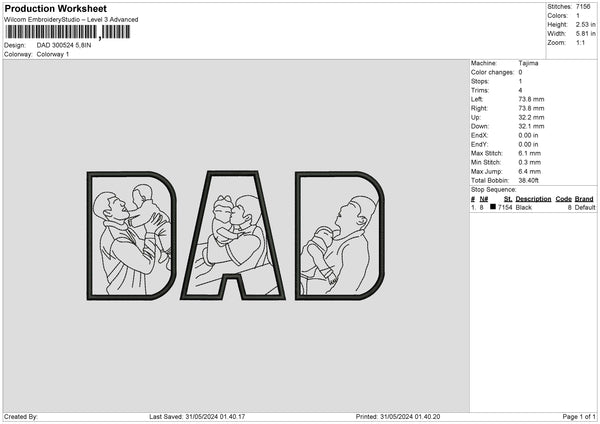Click the Code column header
Screen dimensions: 600x424
tap(564, 199)
